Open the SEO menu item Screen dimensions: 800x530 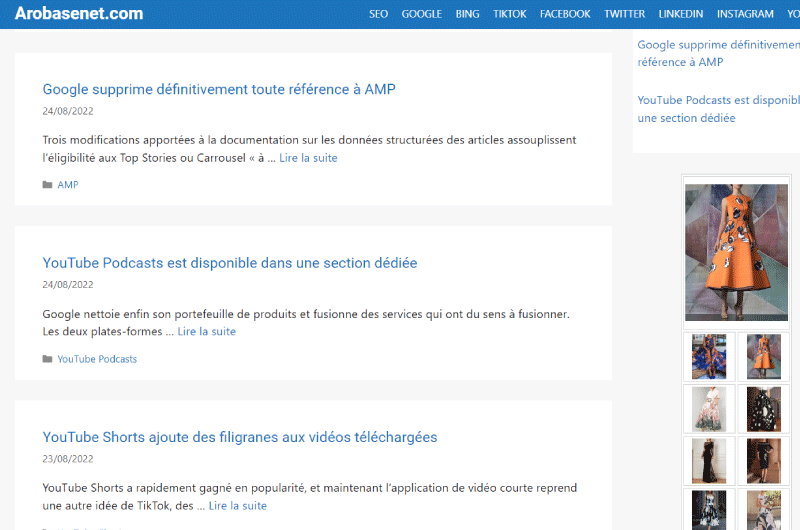(x=379, y=14)
